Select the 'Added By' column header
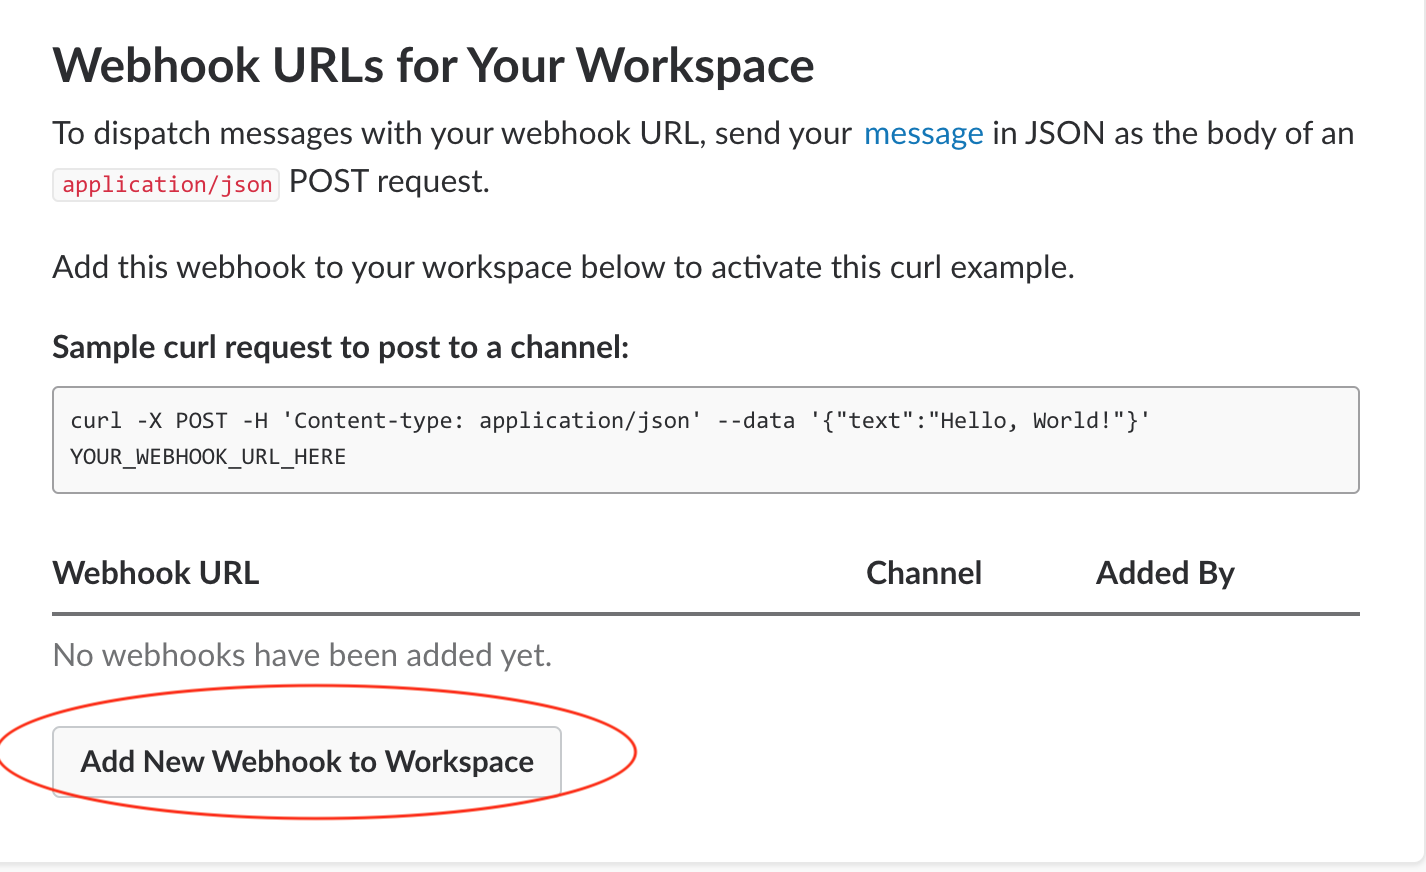This screenshot has width=1426, height=872. 1165,573
